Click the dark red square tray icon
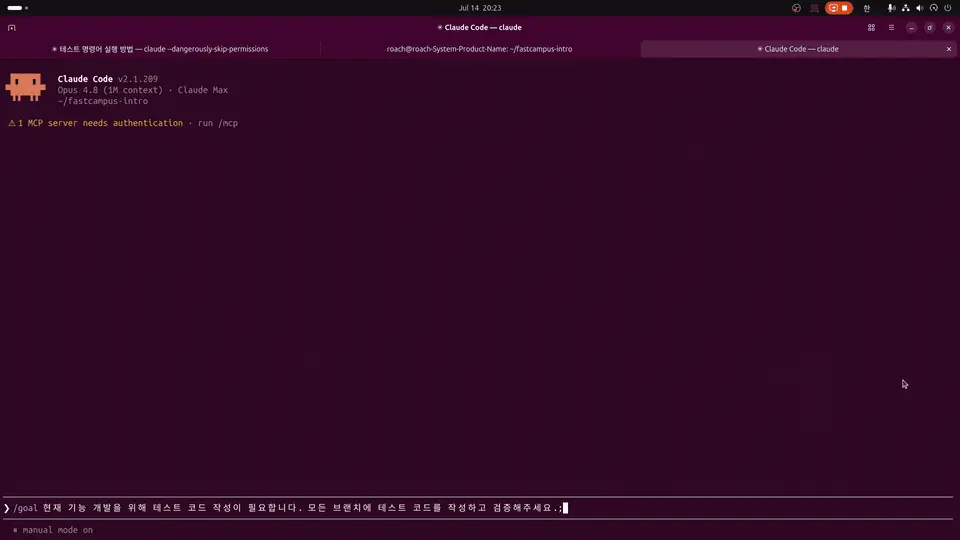This screenshot has width=960, height=540. click(x=814, y=8)
